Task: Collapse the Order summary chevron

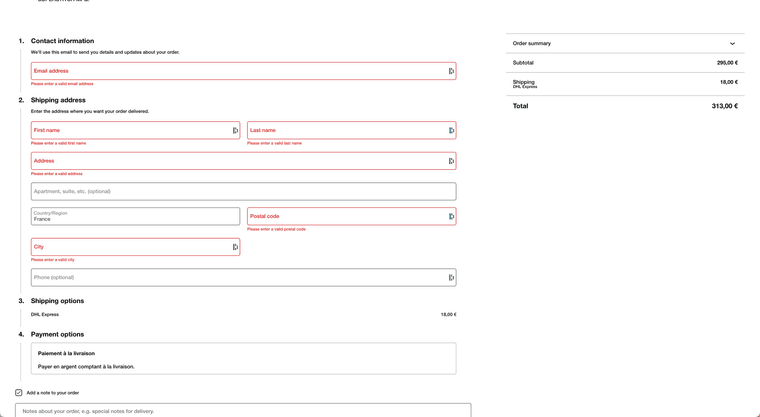Action: (732, 44)
